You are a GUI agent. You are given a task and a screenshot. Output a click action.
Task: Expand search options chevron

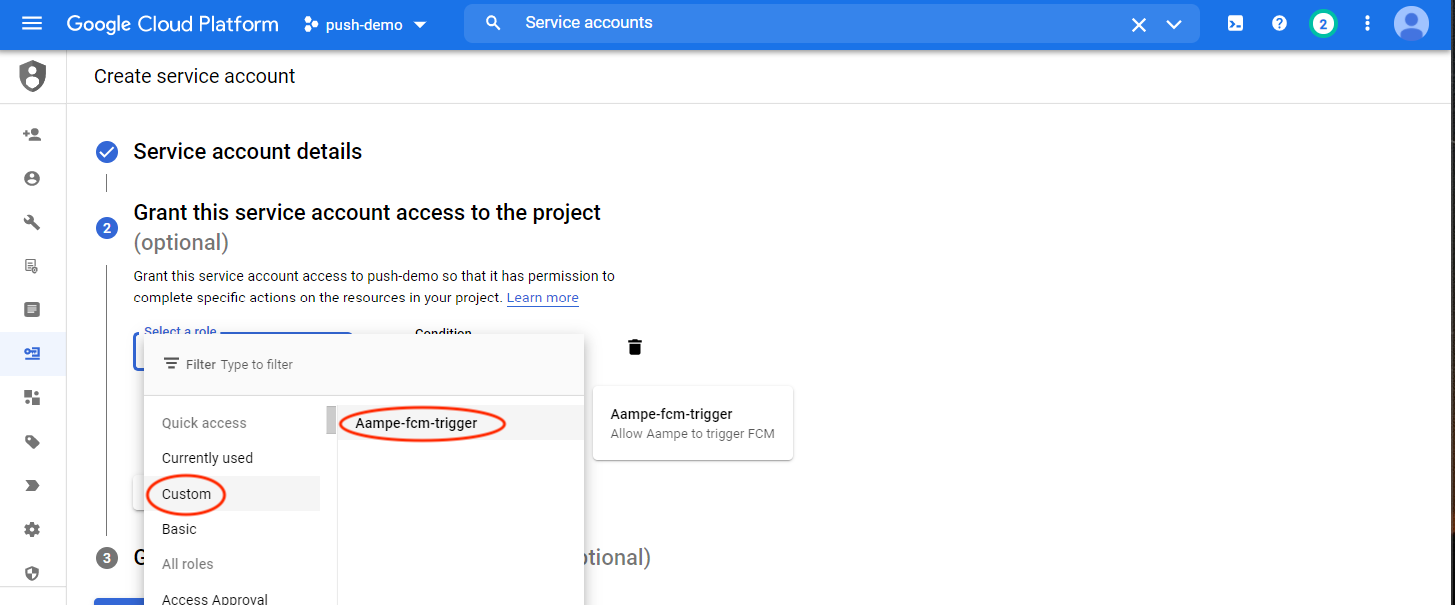pyautogui.click(x=1174, y=25)
